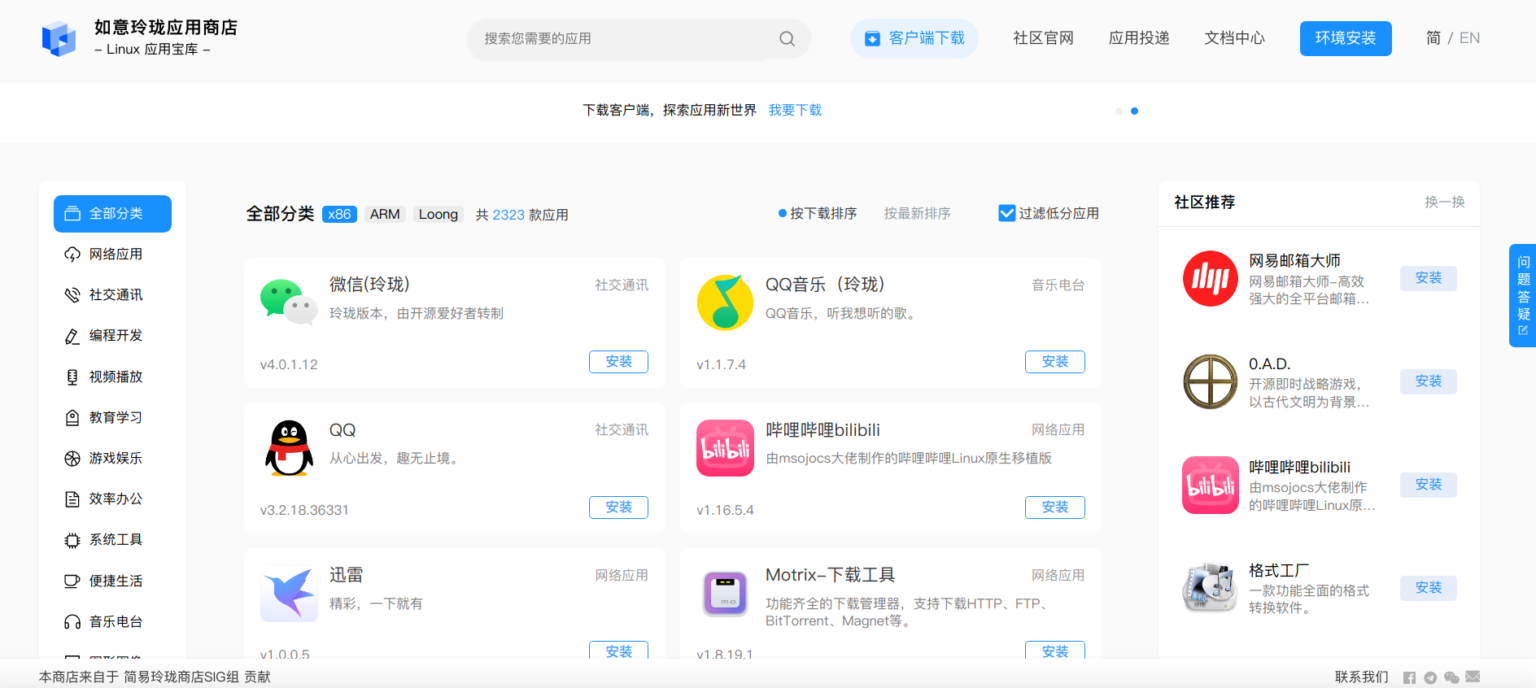Select the 社交通讯 category icon
This screenshot has height=688, width=1536.
[x=112, y=294]
